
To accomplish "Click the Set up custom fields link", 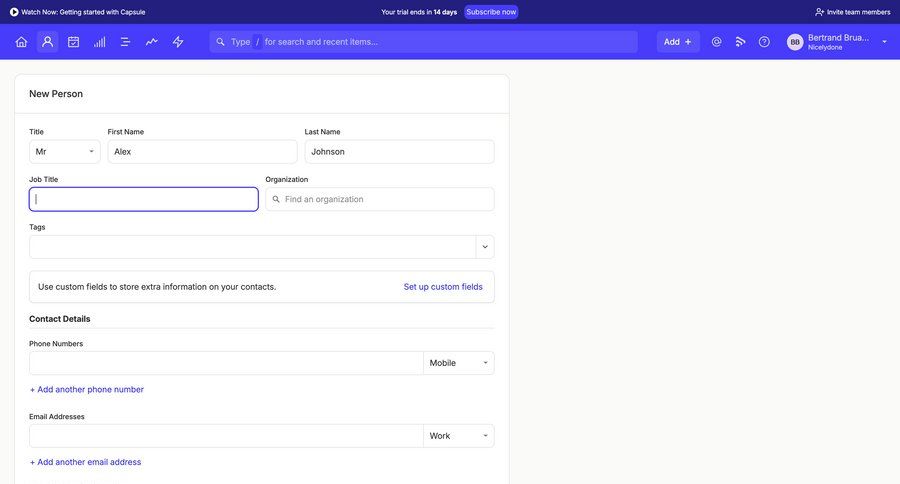I will coord(443,287).
